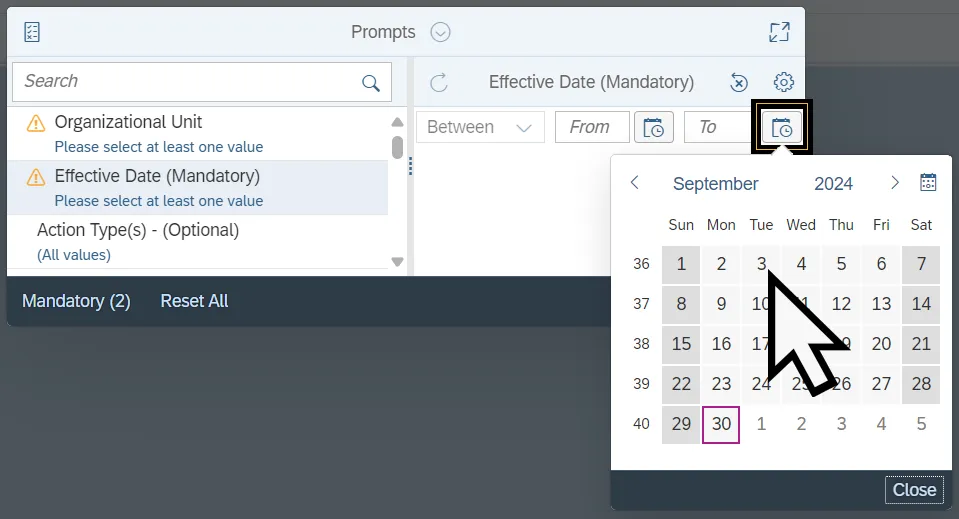The width and height of the screenshot is (959, 519).
Task: Click the Reset All button
Action: 194,301
